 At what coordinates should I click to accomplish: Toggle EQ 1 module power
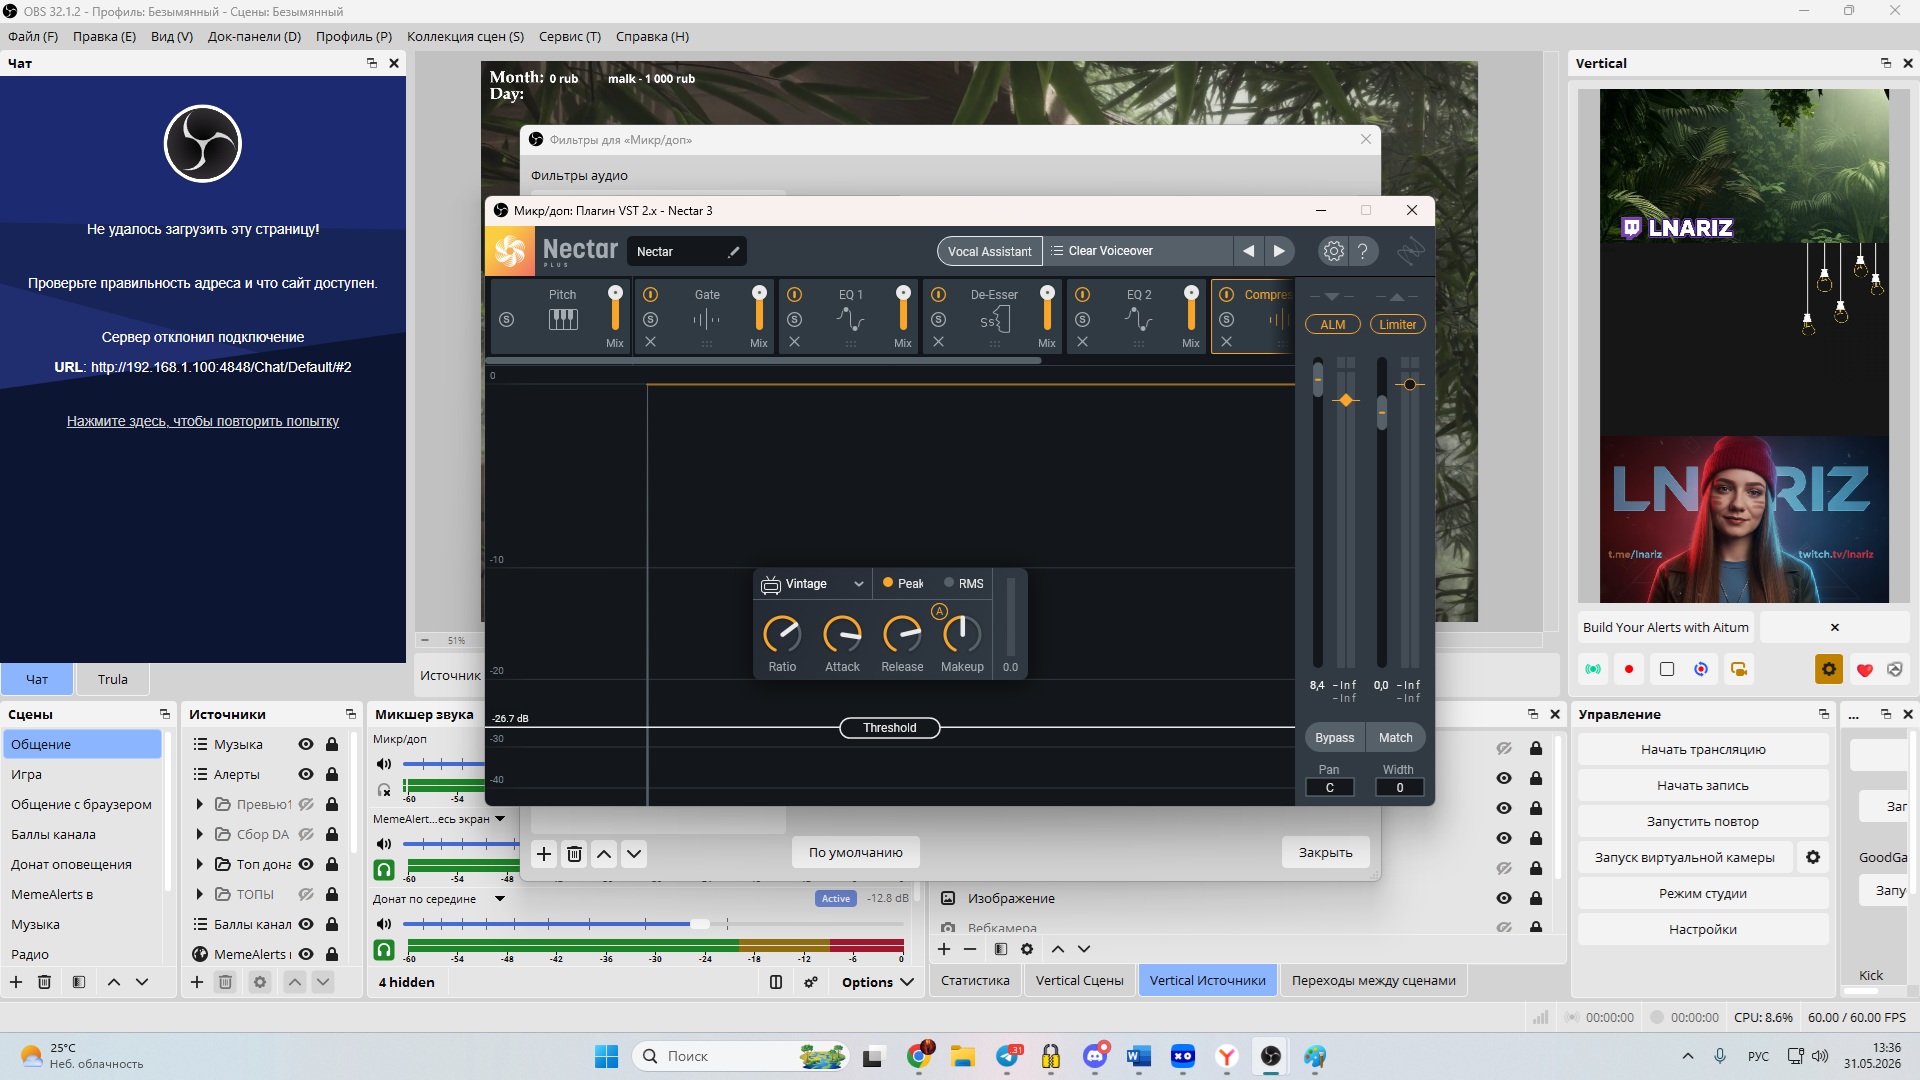(x=794, y=294)
